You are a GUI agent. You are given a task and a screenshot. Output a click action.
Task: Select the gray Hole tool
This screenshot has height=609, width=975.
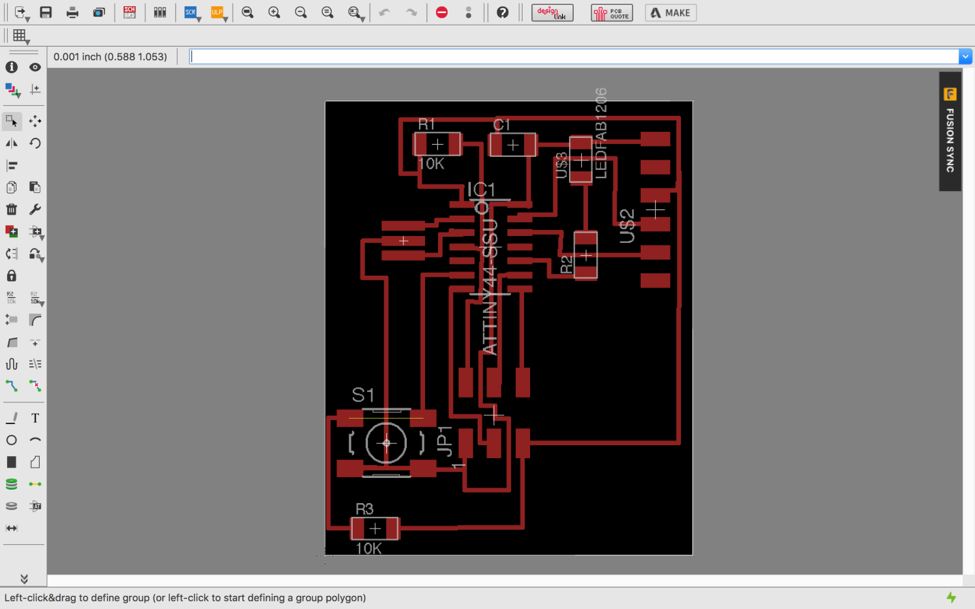click(x=11, y=506)
